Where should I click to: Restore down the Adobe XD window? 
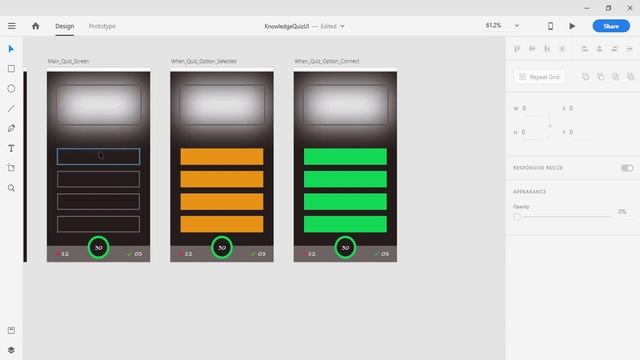point(608,8)
